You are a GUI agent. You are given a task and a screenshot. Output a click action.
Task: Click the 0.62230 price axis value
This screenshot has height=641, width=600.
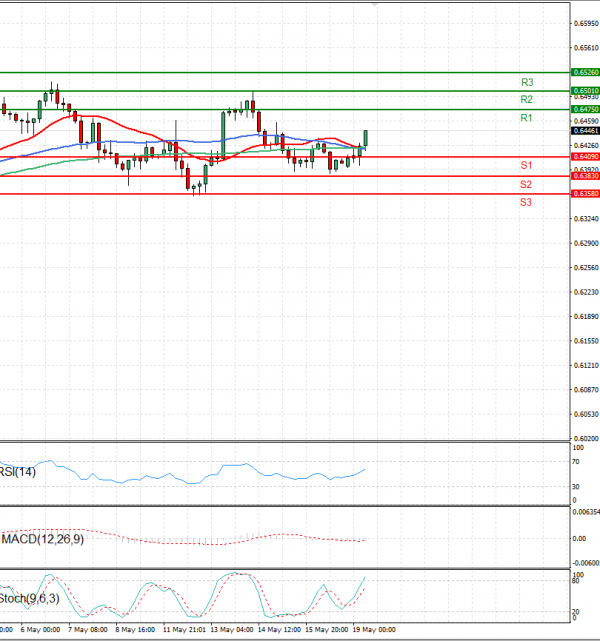(587, 292)
